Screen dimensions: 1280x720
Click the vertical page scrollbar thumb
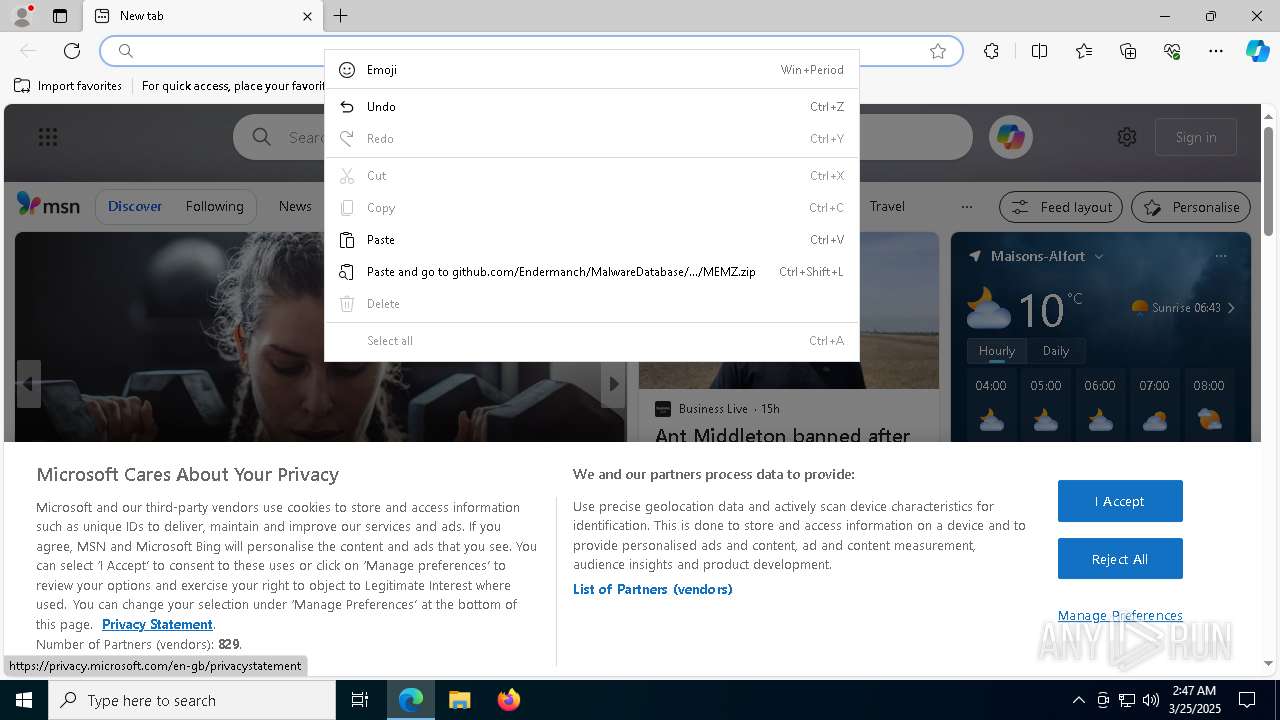click(1269, 180)
